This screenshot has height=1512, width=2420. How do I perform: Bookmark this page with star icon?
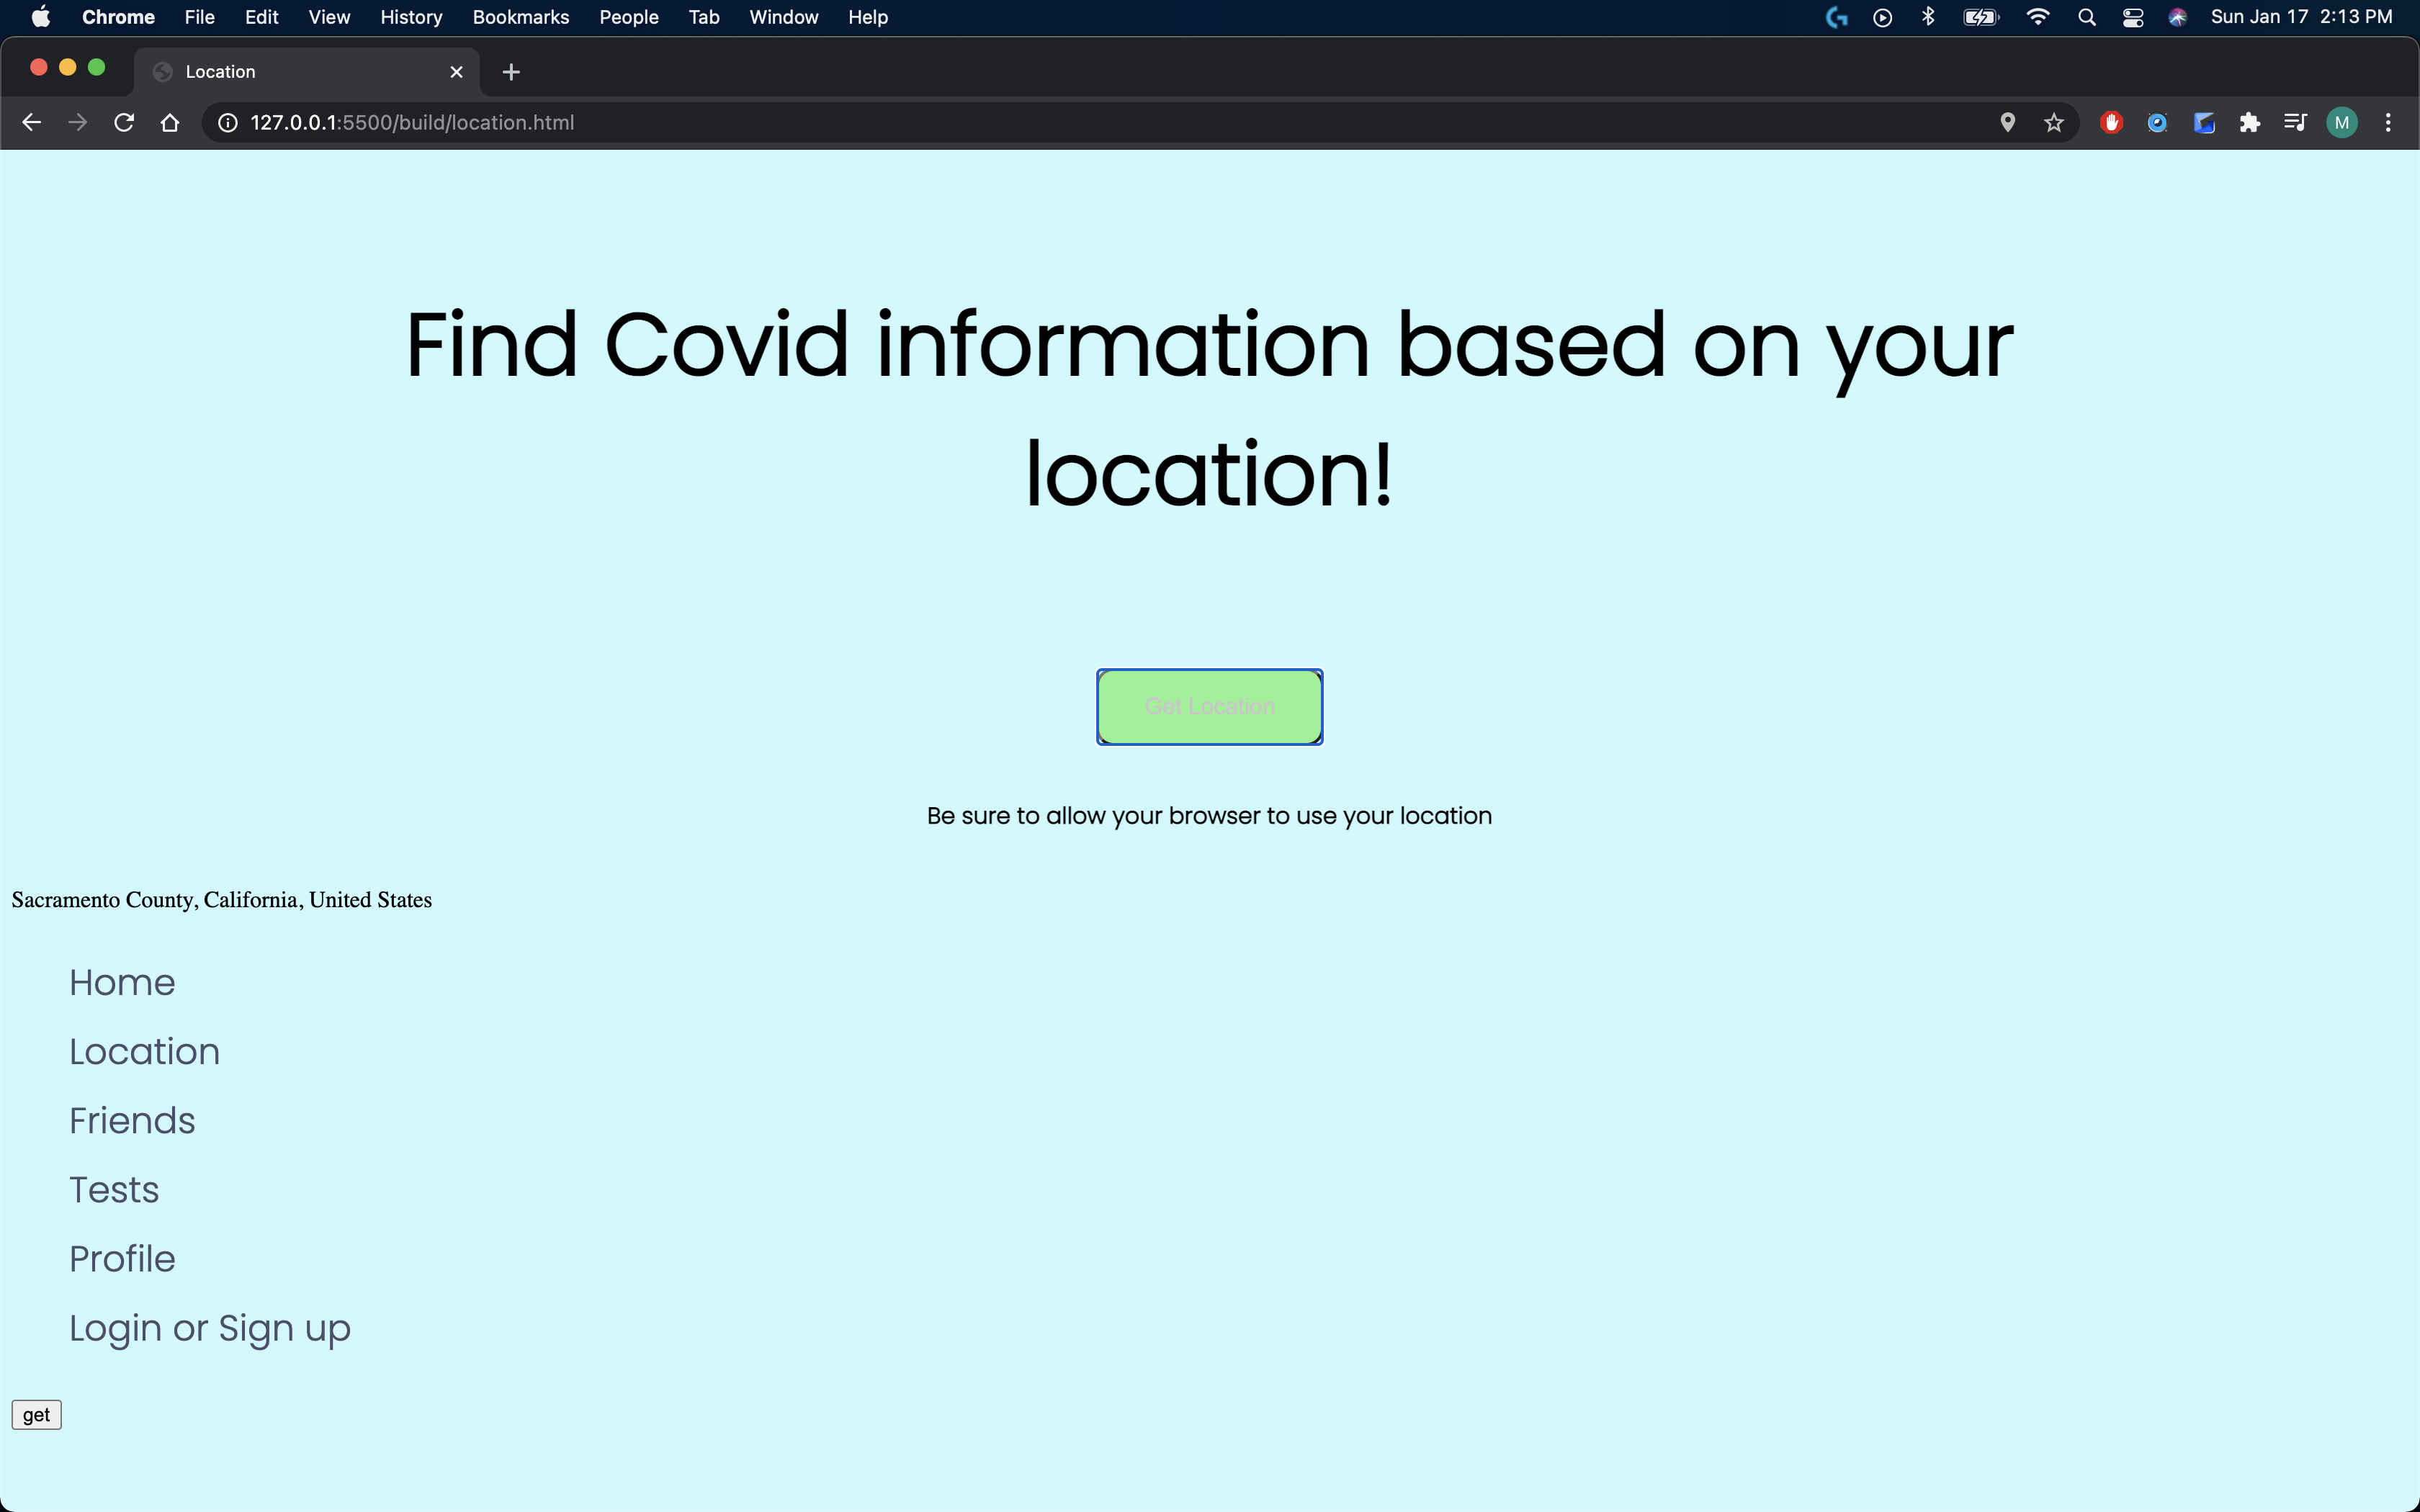click(2054, 122)
